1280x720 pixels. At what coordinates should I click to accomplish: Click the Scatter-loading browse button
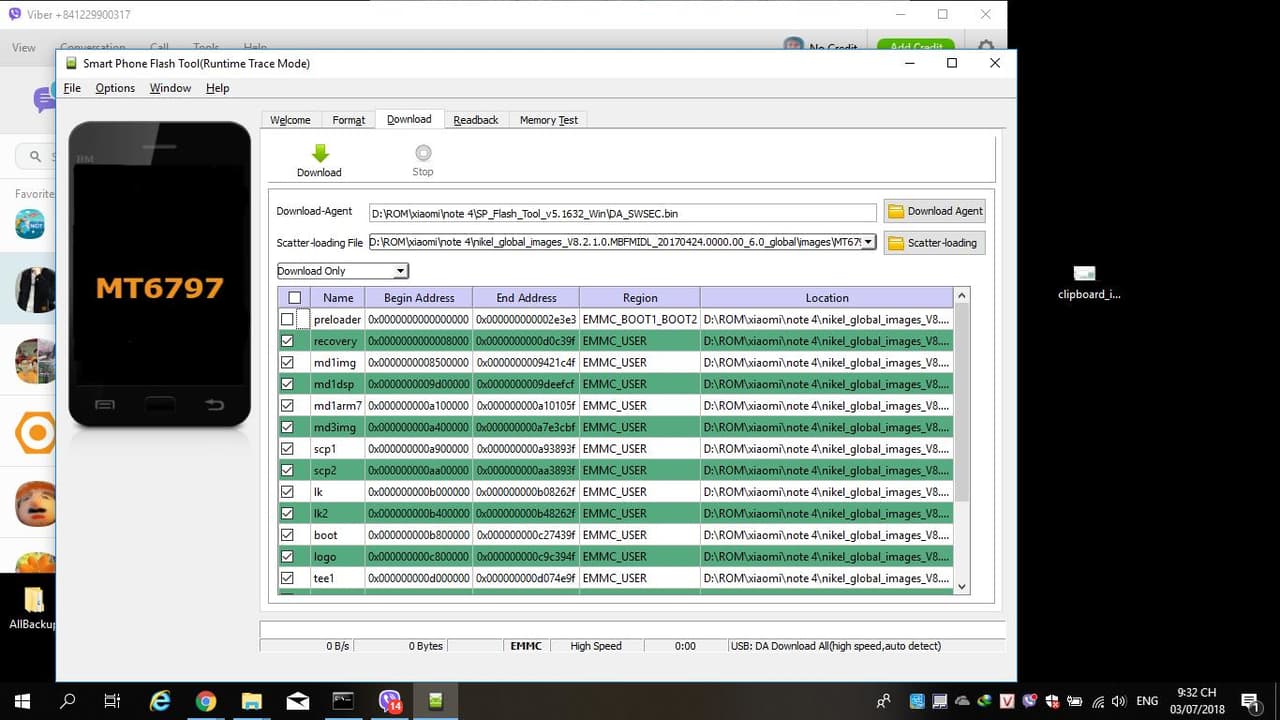pos(933,243)
